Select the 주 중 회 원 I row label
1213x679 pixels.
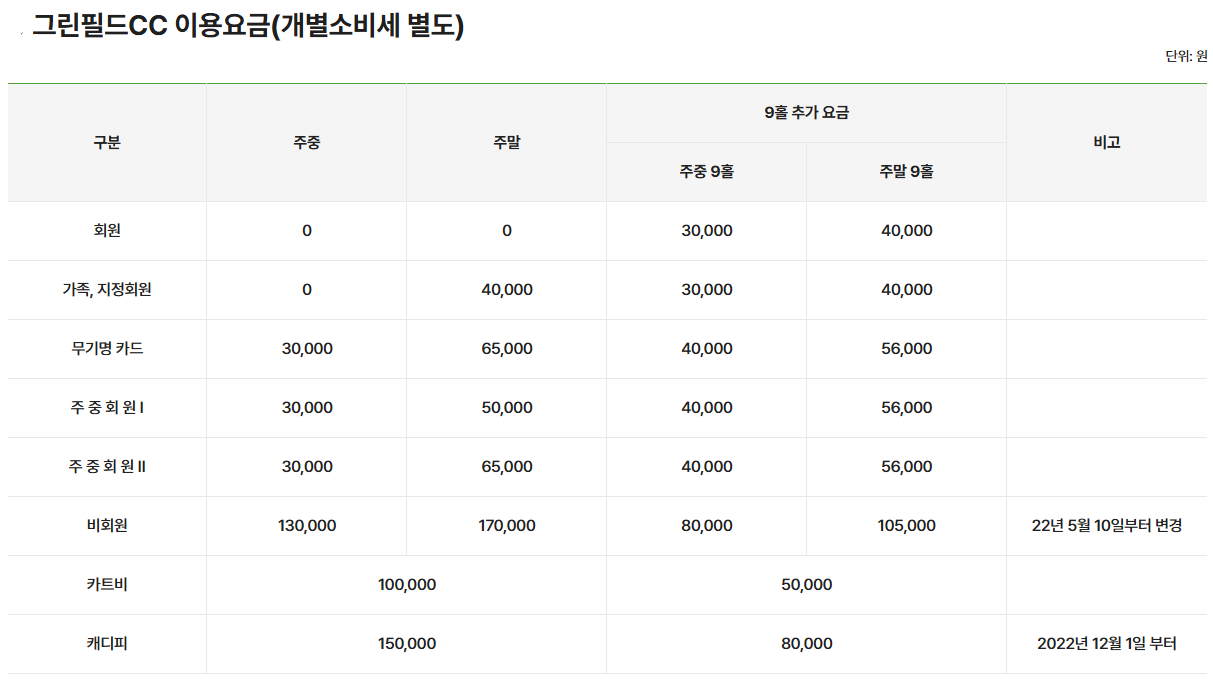point(107,408)
